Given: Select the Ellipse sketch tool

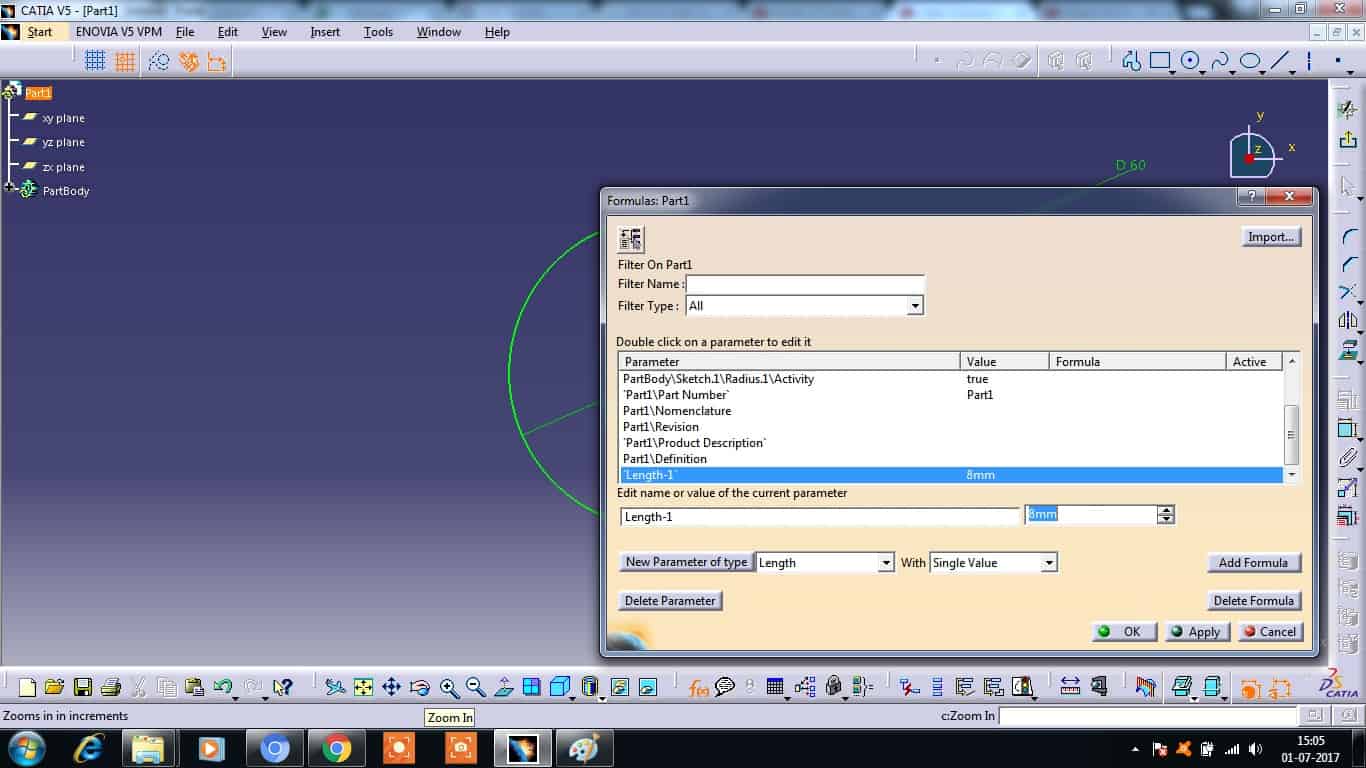Looking at the screenshot, I should coord(1250,61).
